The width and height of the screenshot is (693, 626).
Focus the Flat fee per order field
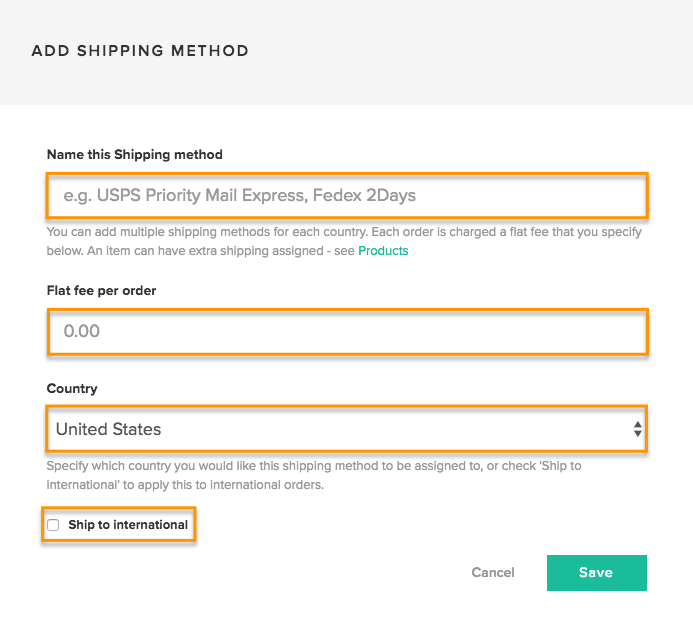(347, 332)
